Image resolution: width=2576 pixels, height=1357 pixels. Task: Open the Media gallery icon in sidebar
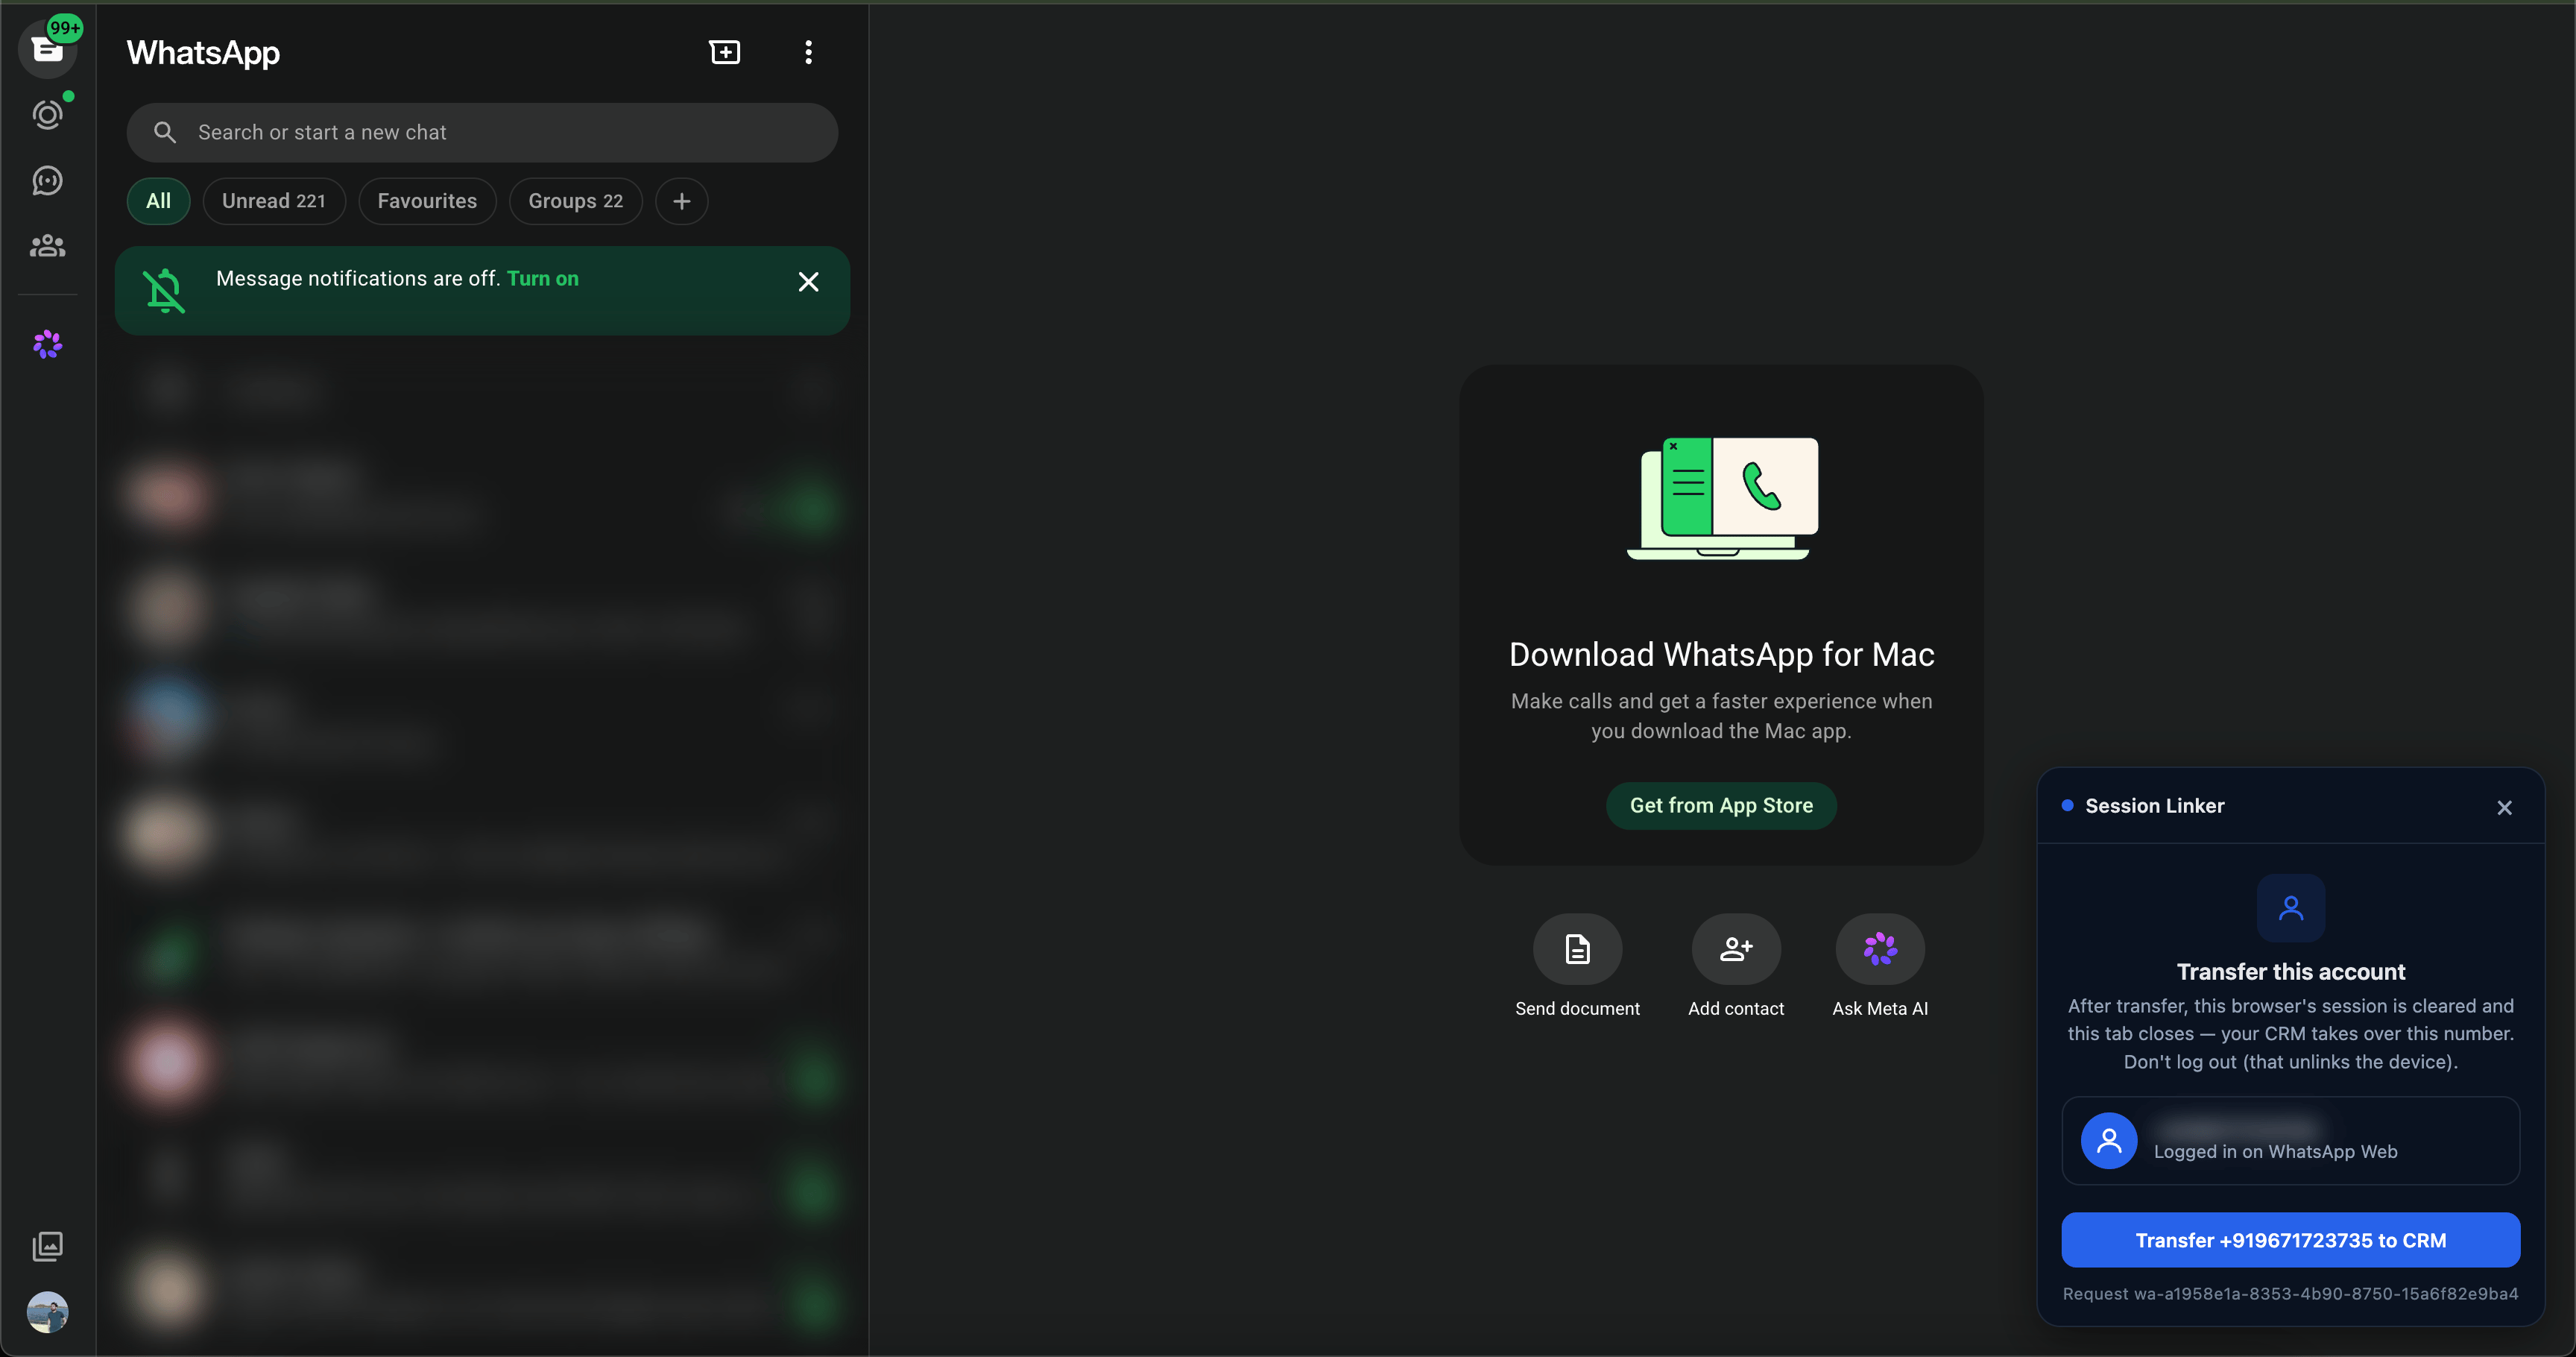coord(47,1246)
